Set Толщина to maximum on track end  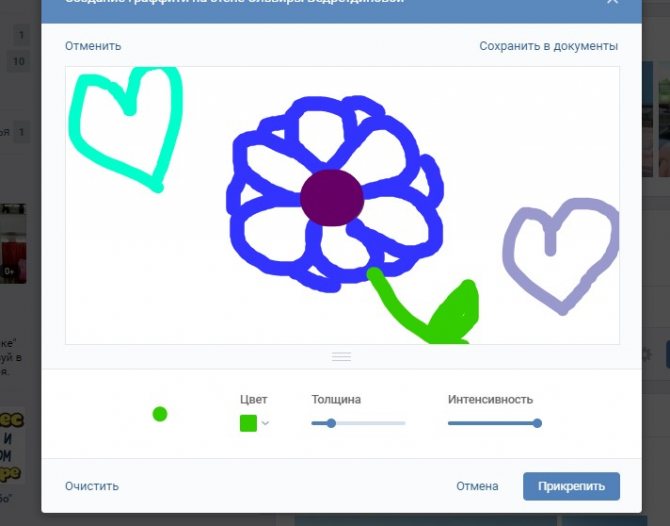(404, 423)
